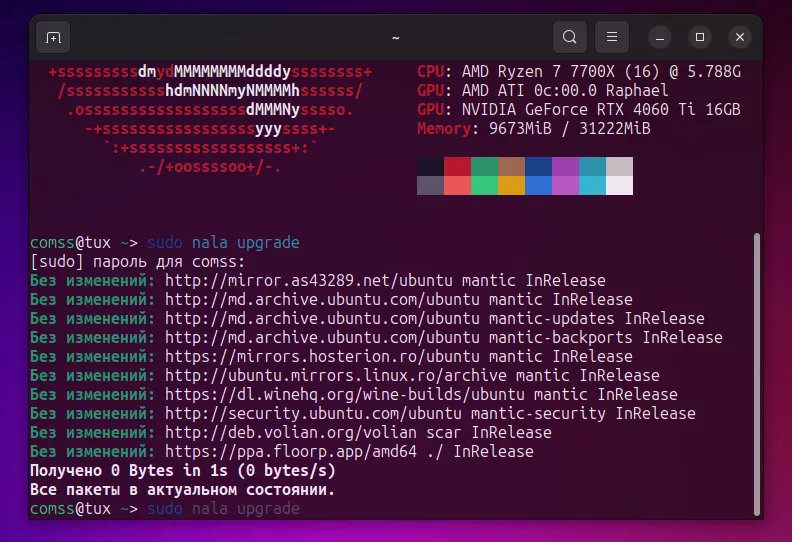Click the window title "~"
792x542 pixels.
tap(396, 38)
